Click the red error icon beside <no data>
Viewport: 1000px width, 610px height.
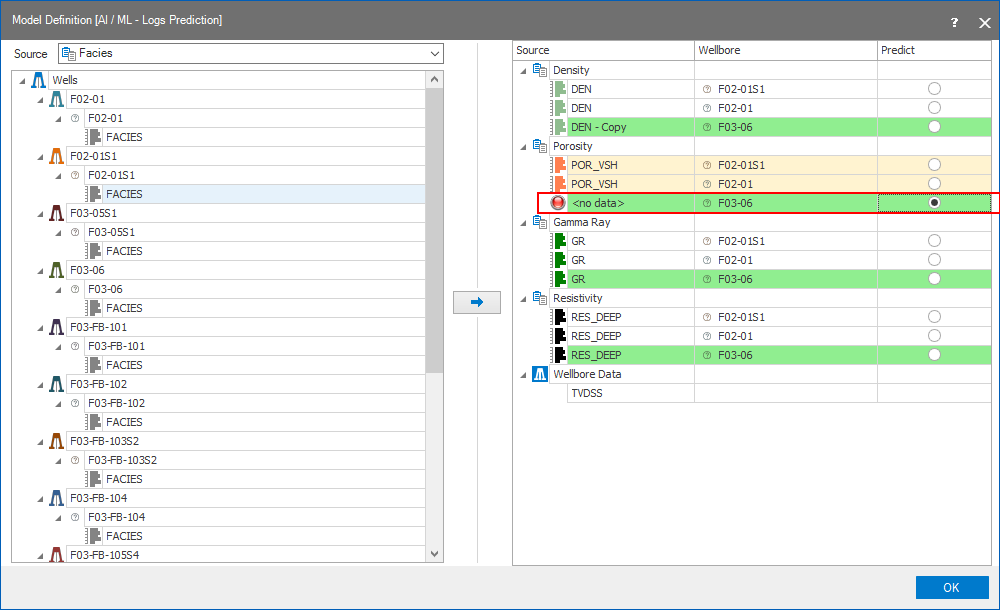(558, 203)
